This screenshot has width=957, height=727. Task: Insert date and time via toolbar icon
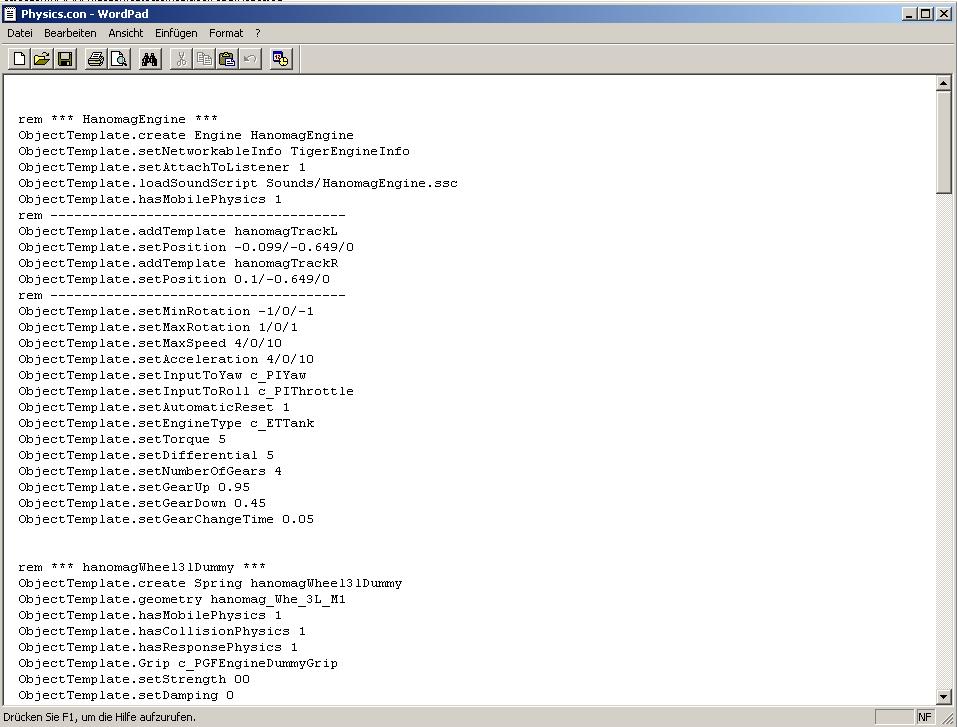[x=281, y=59]
